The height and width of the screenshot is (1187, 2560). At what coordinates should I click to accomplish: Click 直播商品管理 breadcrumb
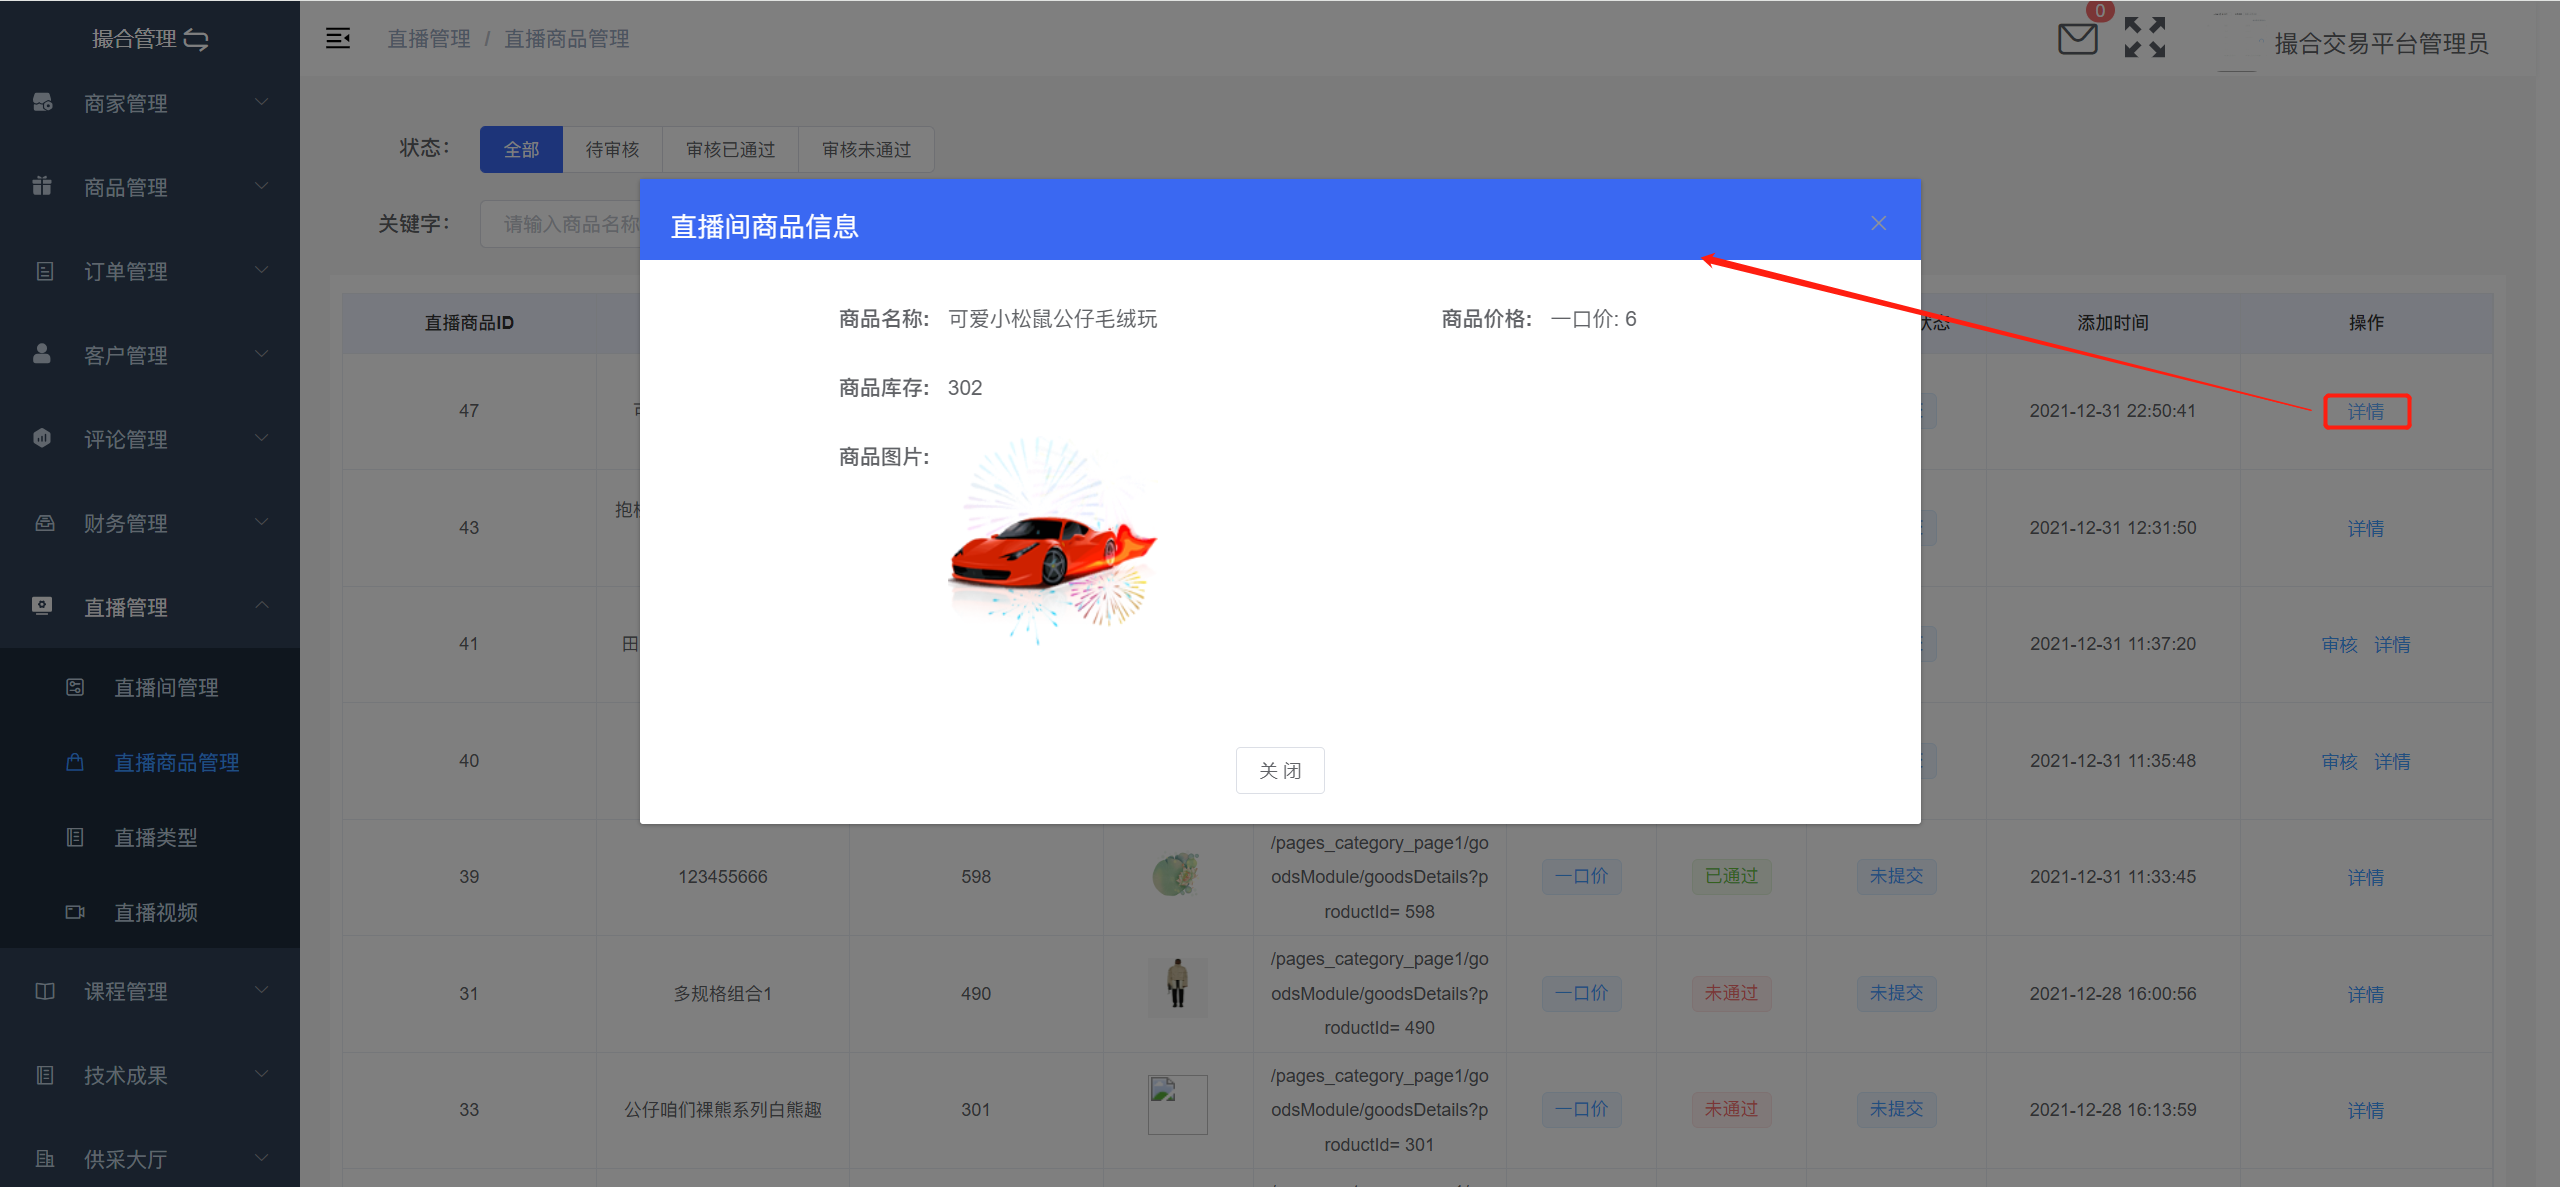[566, 39]
